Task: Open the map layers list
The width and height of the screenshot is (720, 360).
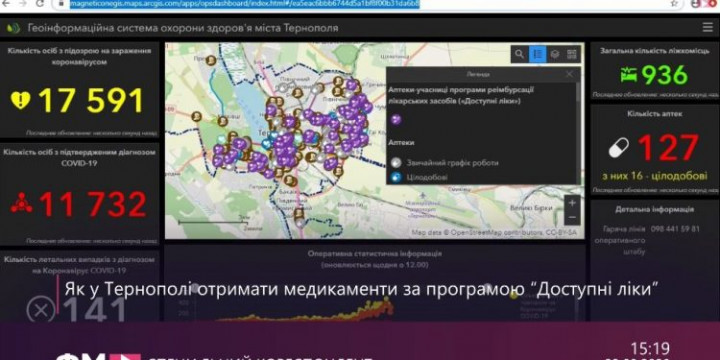Action: [555, 54]
